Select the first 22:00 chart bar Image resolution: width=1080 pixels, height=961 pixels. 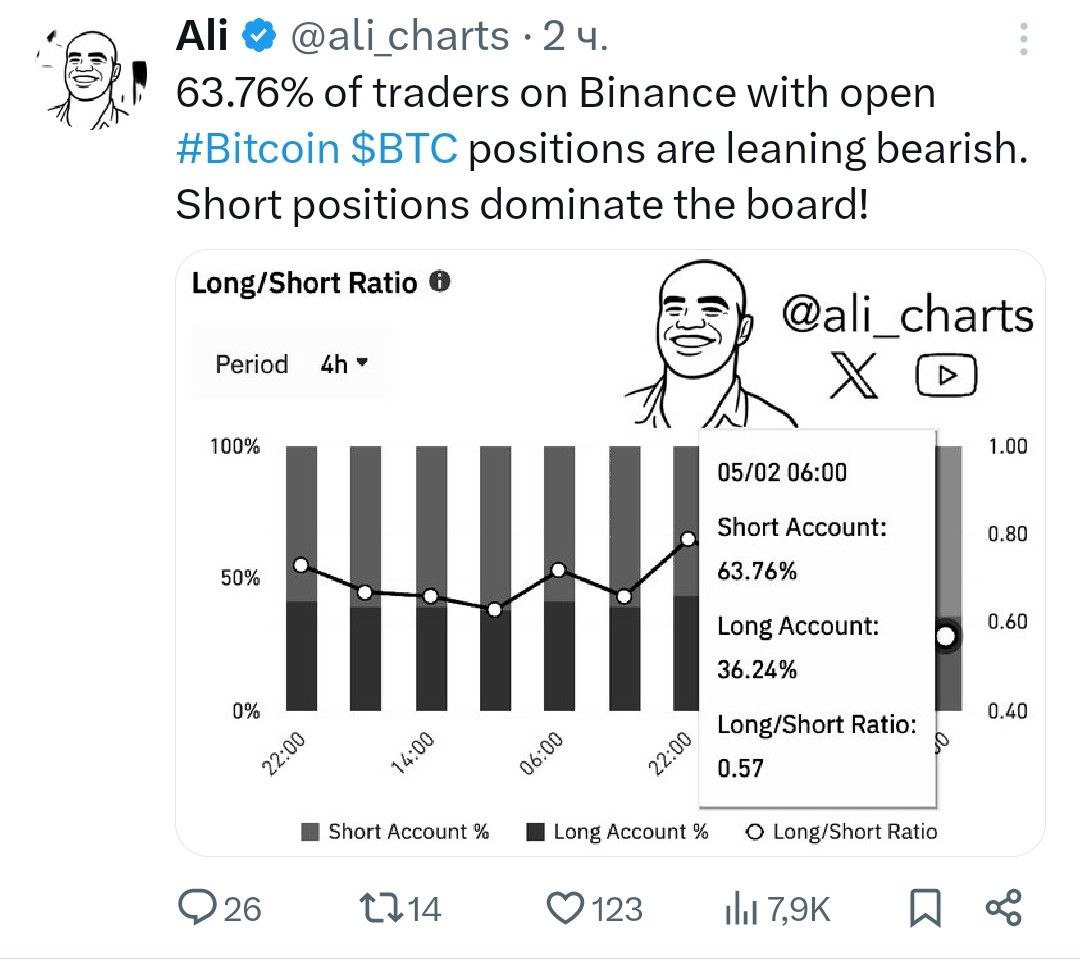click(x=302, y=578)
